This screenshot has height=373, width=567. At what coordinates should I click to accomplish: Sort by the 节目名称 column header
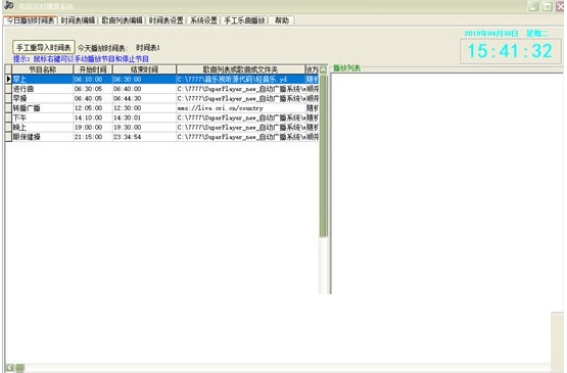43,69
